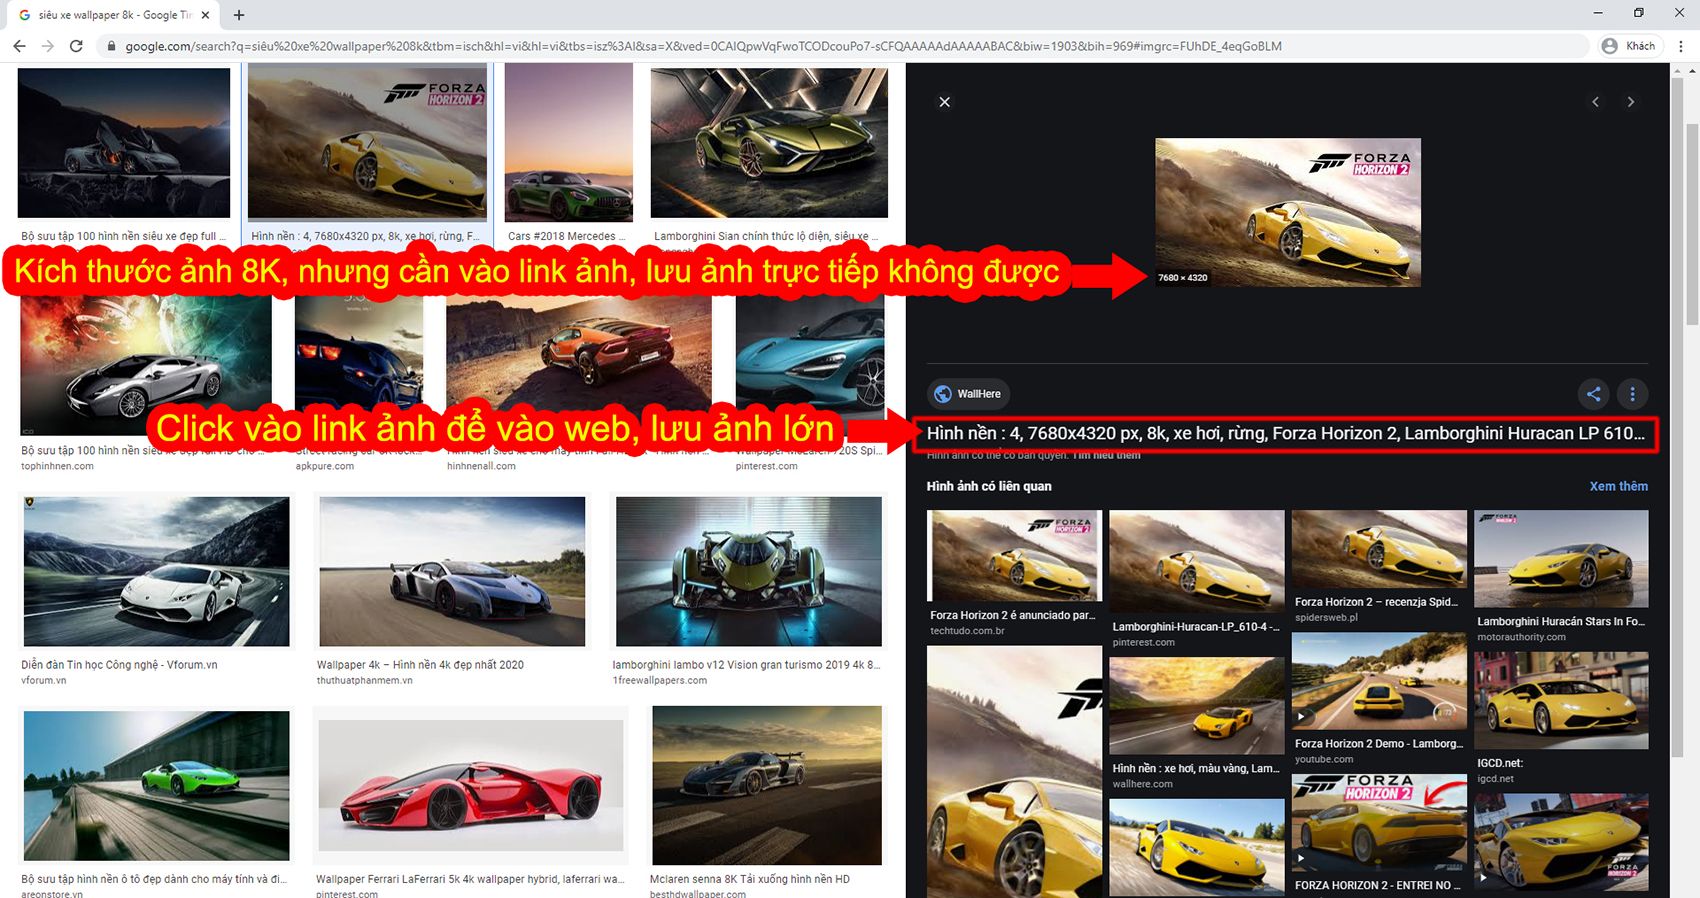
Task: Click the Mclaren senna 8K Tải xuống caption
Action: (x=750, y=880)
